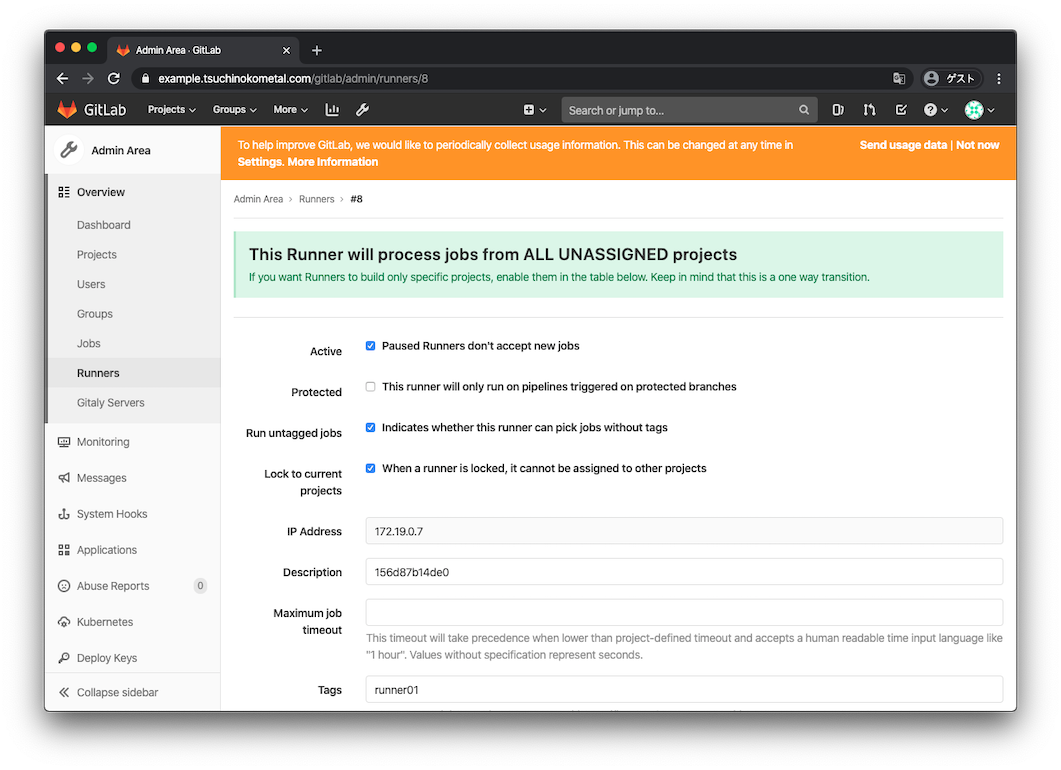Click the Collapse sidebar chevrons icon
The width and height of the screenshot is (1061, 770).
64,692
